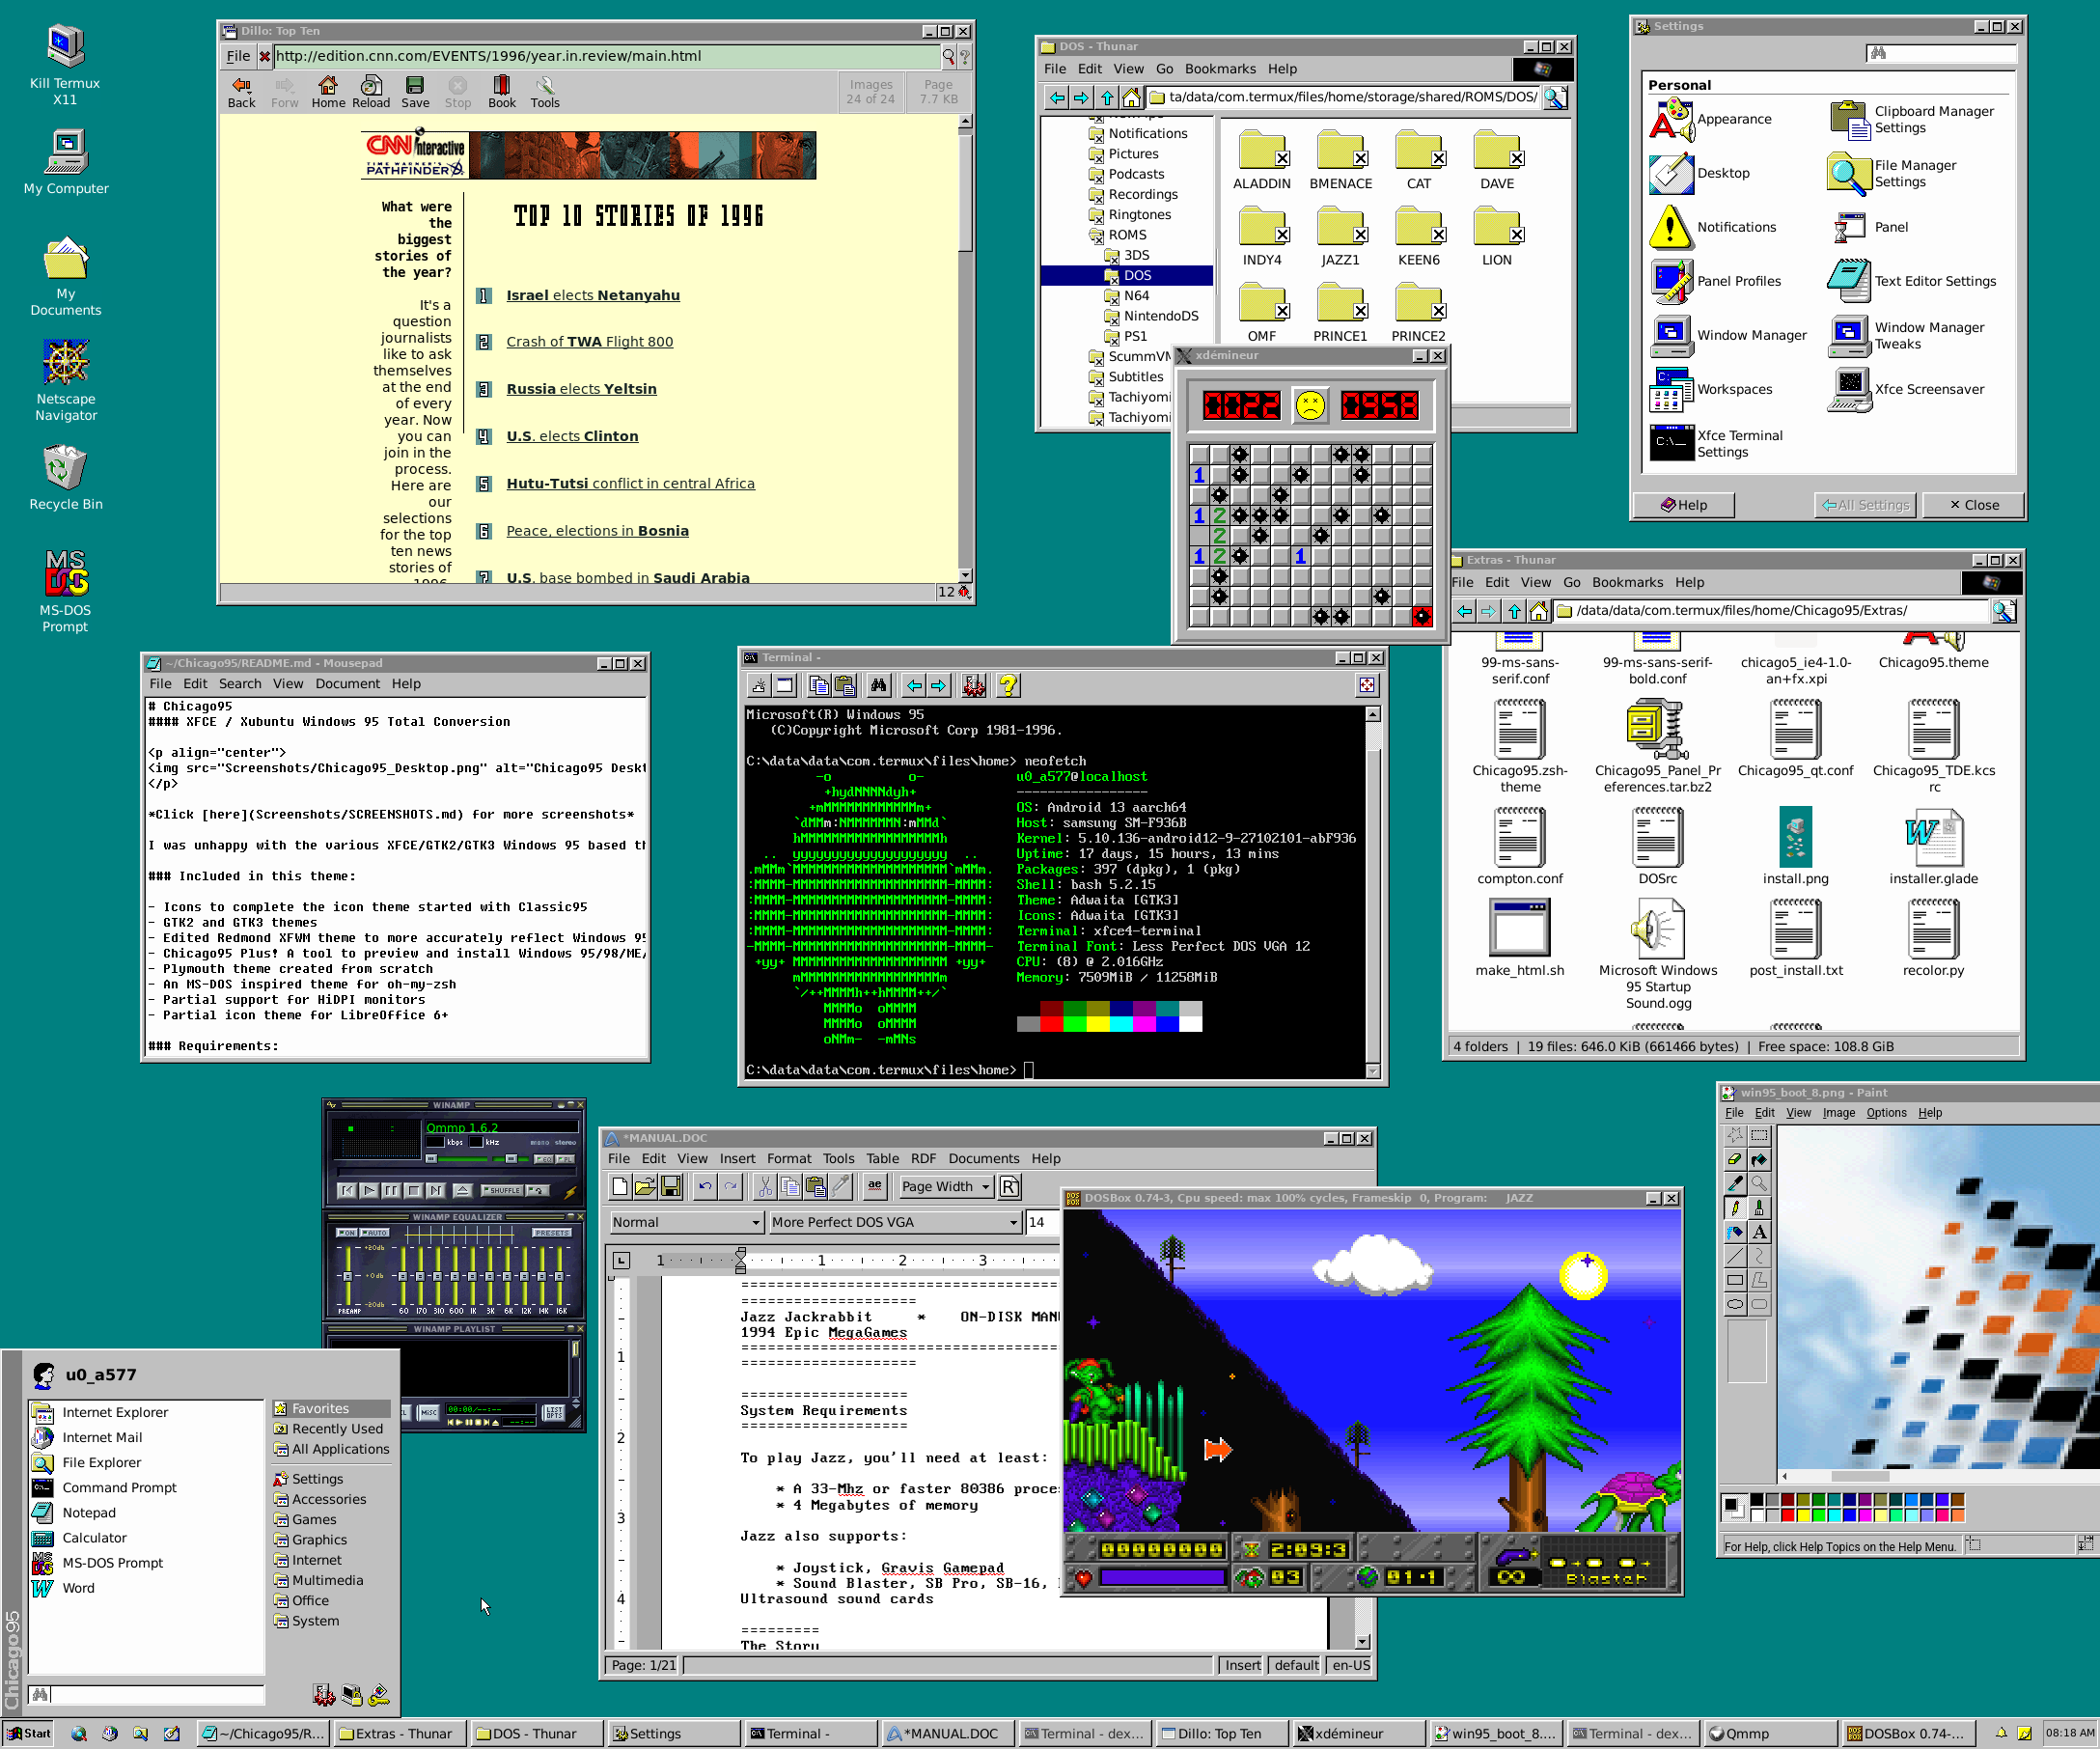Select the Brush tool in Paint
Screen dimensions: 2100x1749
pos(1759,1208)
